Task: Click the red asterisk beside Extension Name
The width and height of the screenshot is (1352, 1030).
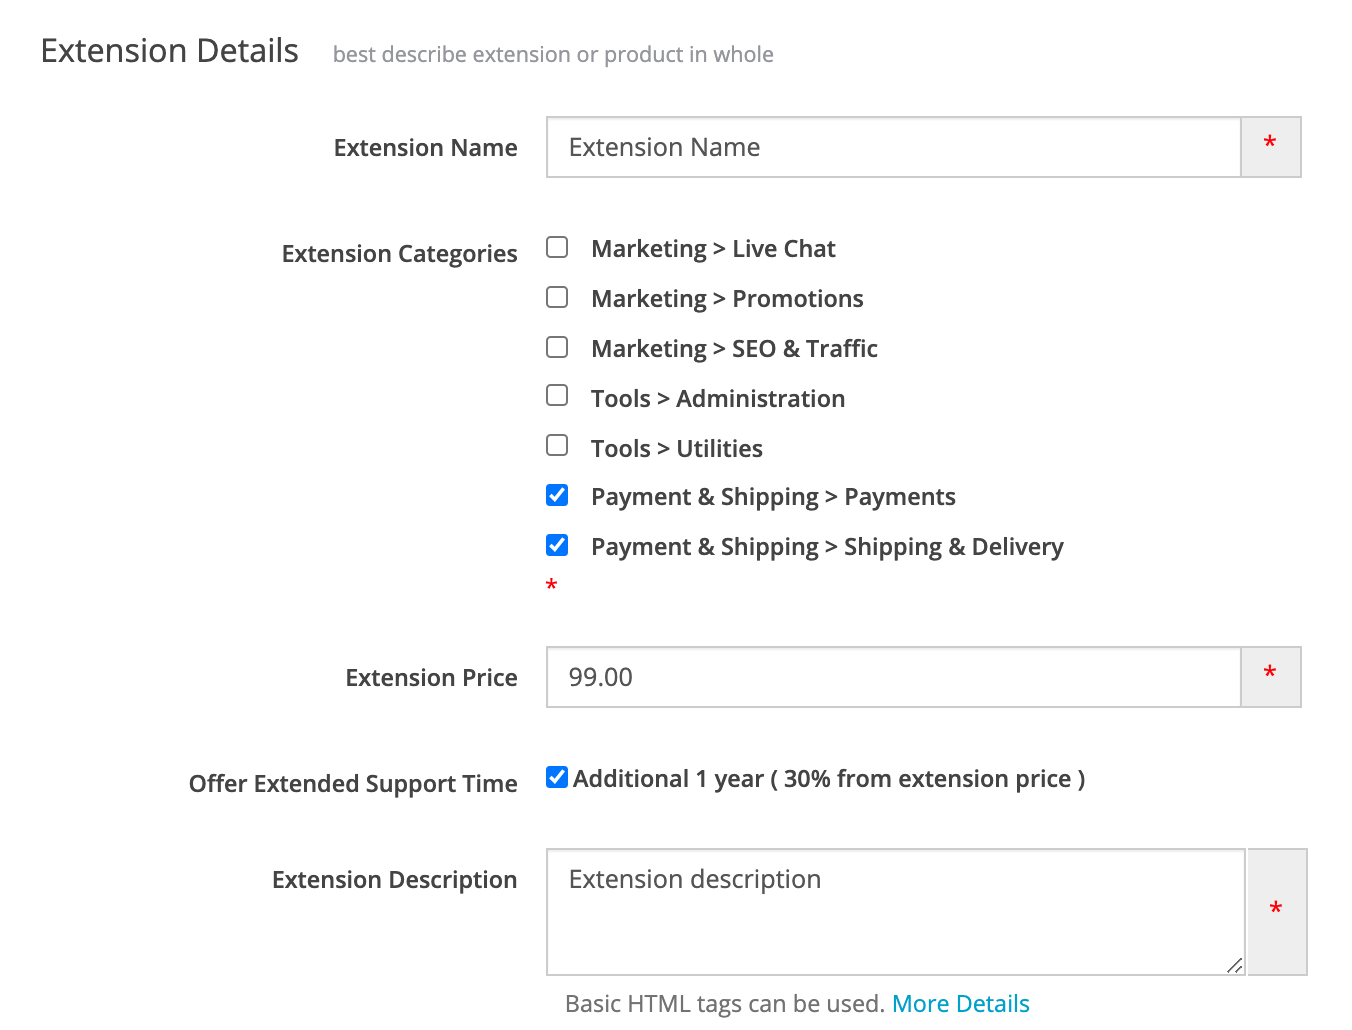Action: pyautogui.click(x=1270, y=145)
